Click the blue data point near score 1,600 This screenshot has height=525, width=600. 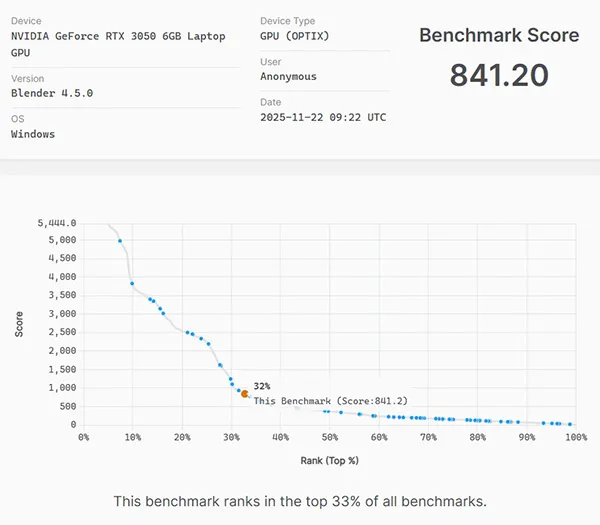(x=220, y=366)
